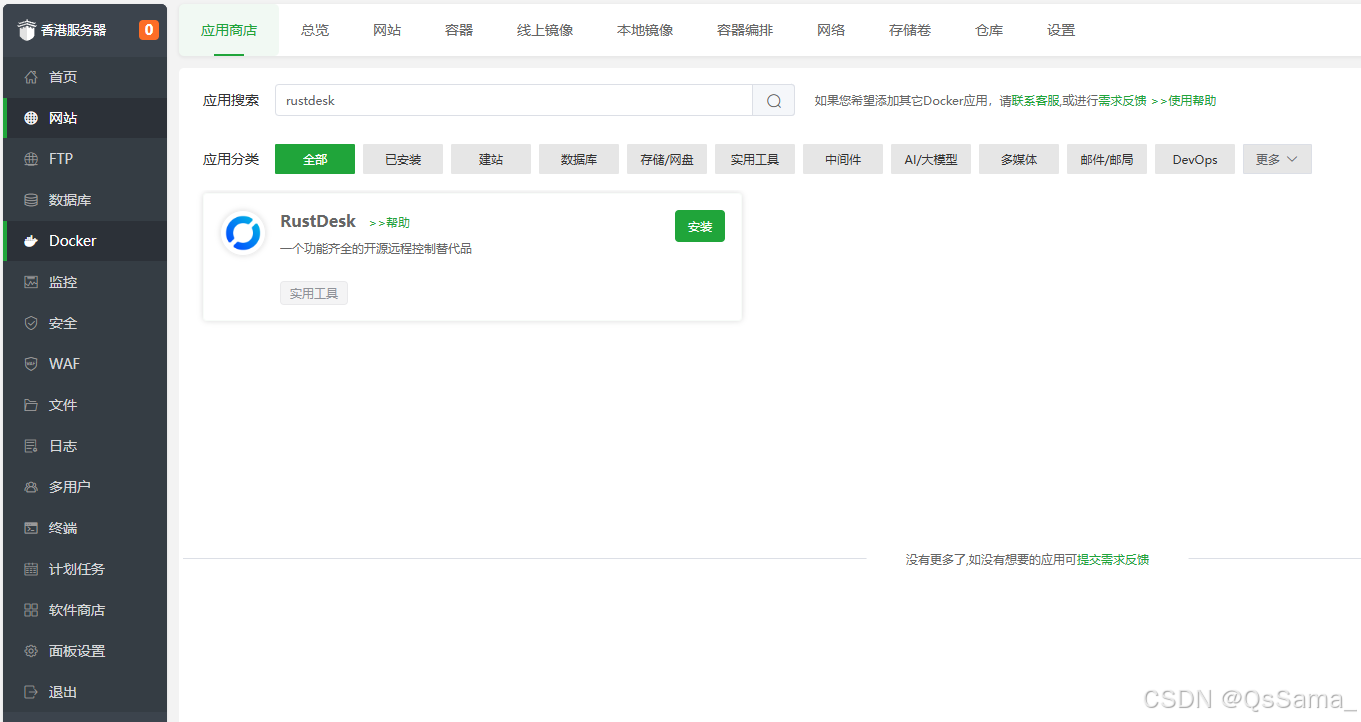The image size is (1361, 722).
Task: Click the 退出 logout icon
Action: 31,692
